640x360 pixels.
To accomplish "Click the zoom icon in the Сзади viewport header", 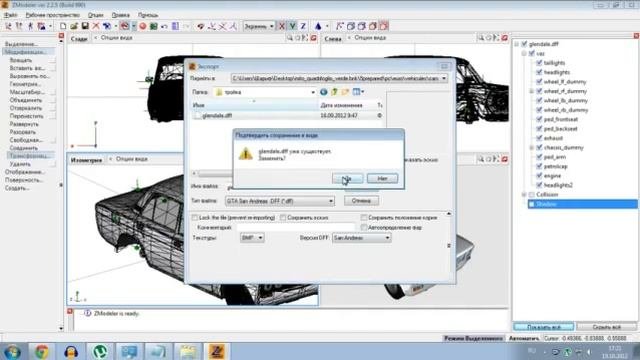I will pyautogui.click(x=290, y=38).
